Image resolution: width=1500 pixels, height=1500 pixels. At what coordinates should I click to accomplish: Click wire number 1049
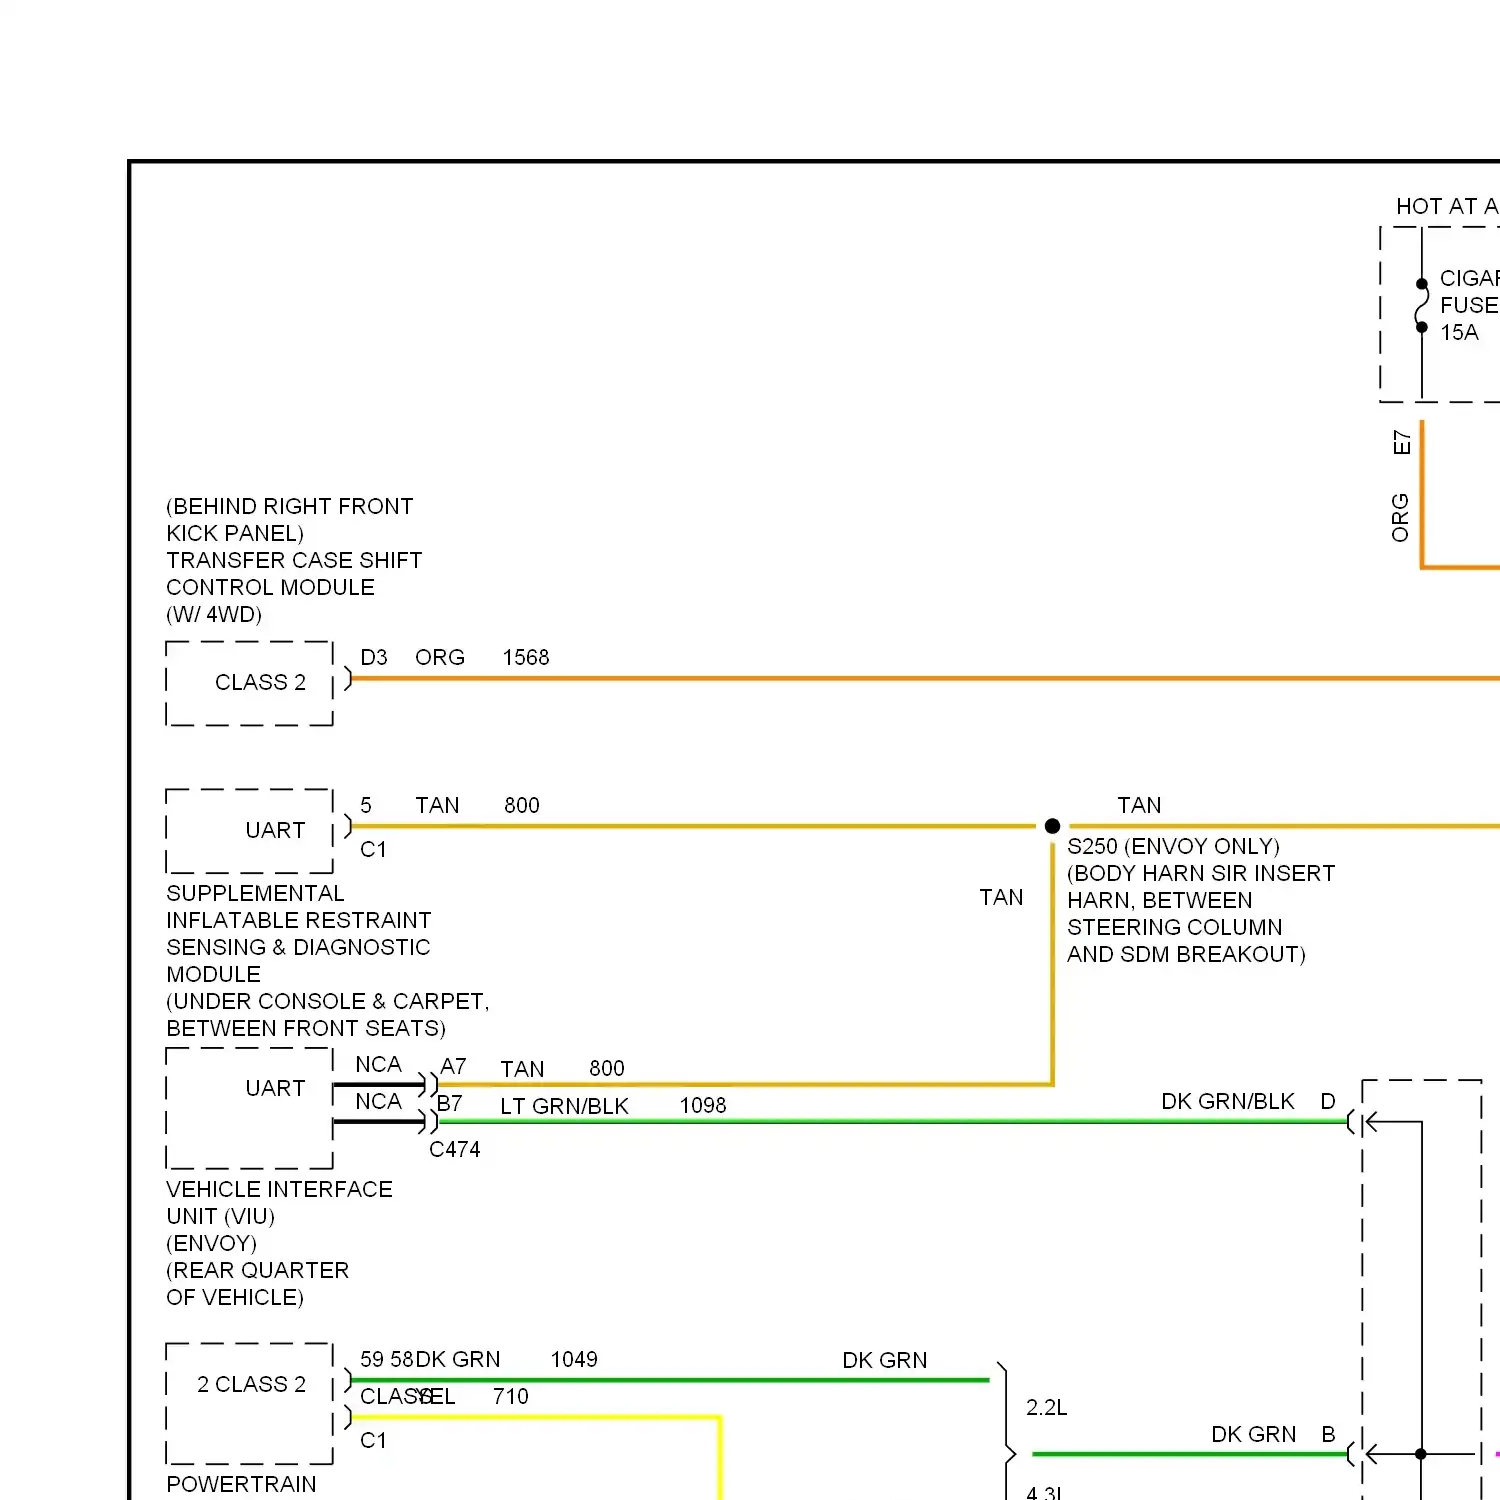tap(574, 1360)
